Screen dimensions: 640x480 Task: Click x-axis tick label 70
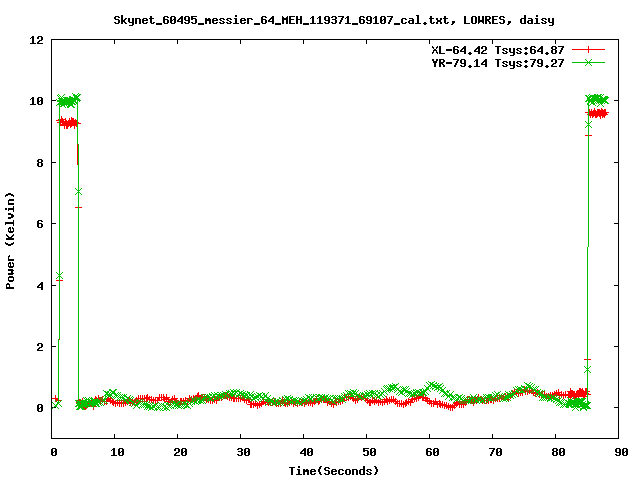point(495,452)
